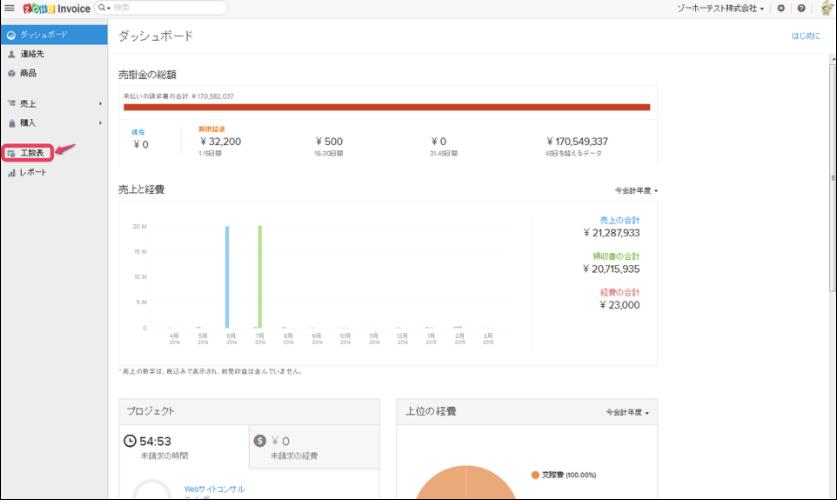Click the 54:53 unbilled hours value

coord(155,441)
